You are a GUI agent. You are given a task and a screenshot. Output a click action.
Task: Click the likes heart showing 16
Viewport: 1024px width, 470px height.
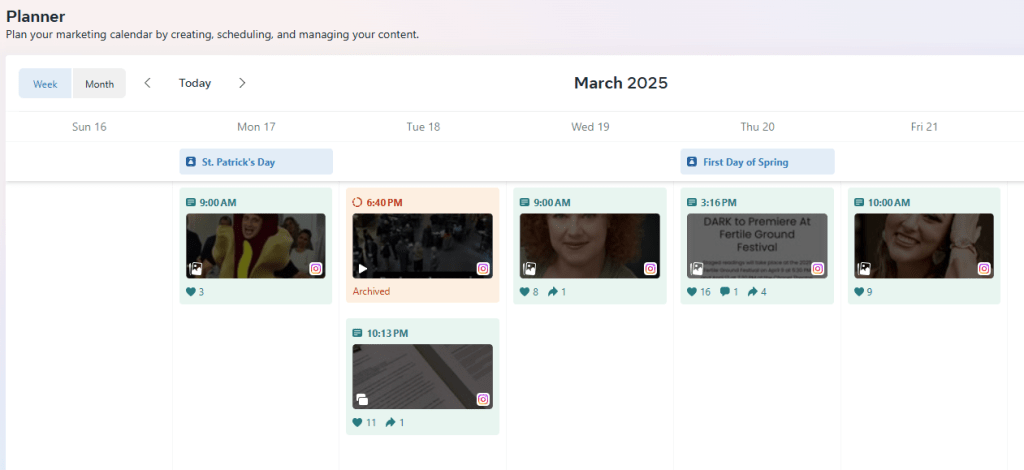click(x=692, y=292)
